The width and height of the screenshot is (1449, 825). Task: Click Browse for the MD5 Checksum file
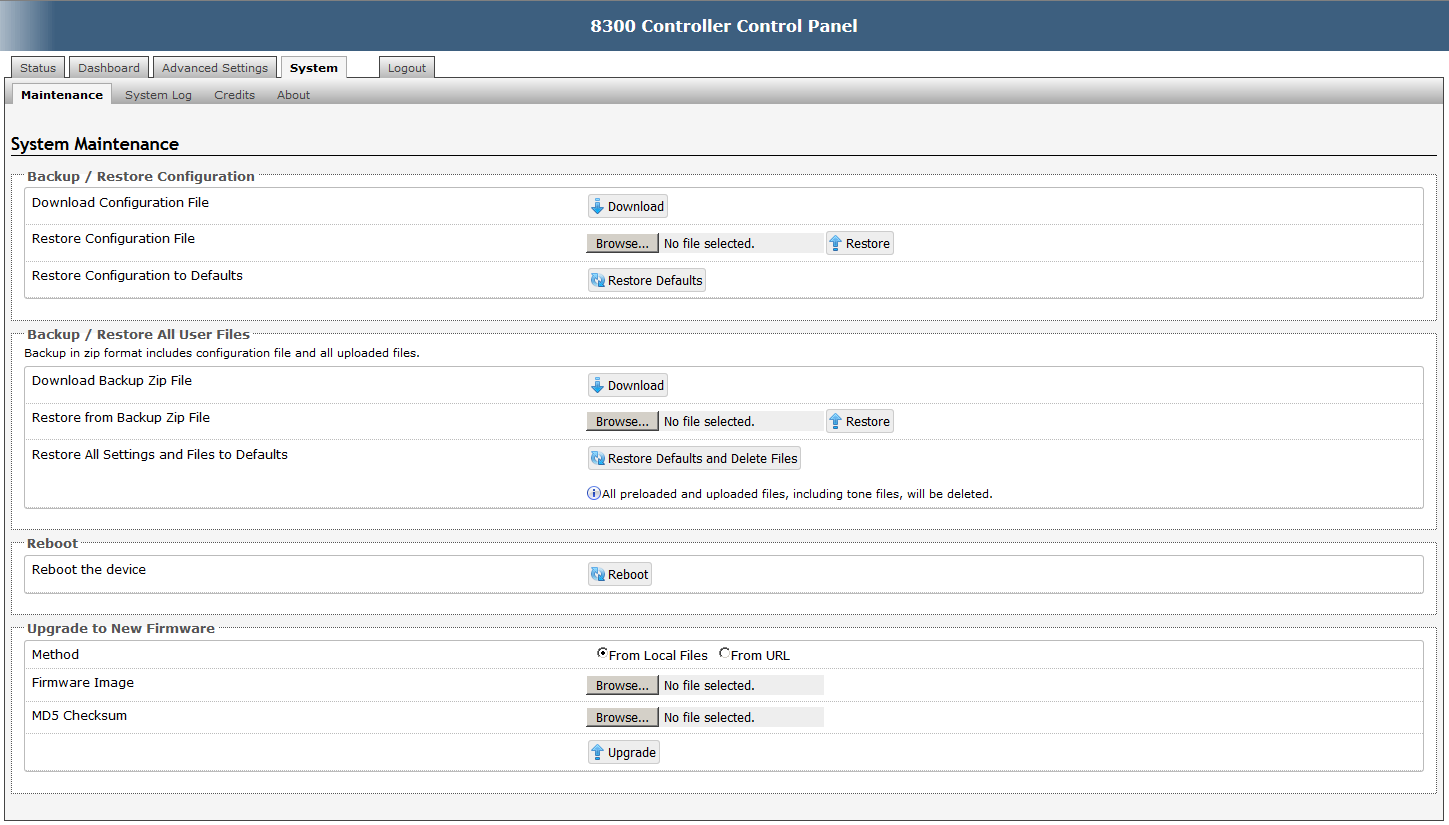622,717
